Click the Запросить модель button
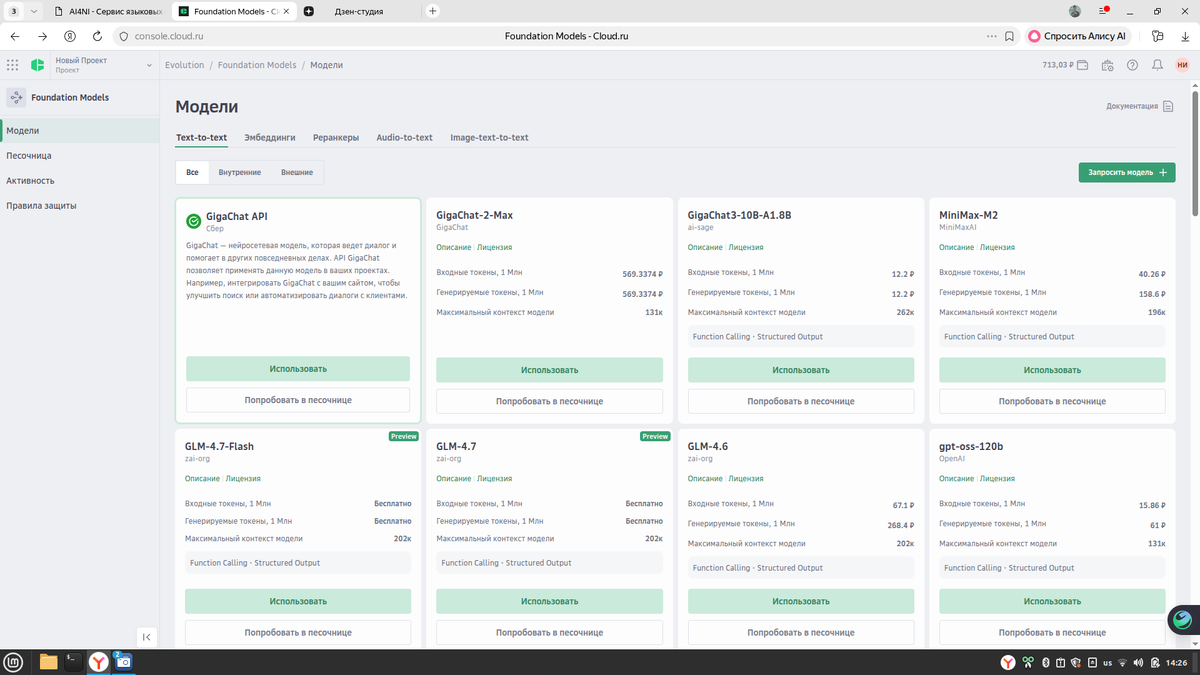1200x675 pixels. click(1127, 172)
